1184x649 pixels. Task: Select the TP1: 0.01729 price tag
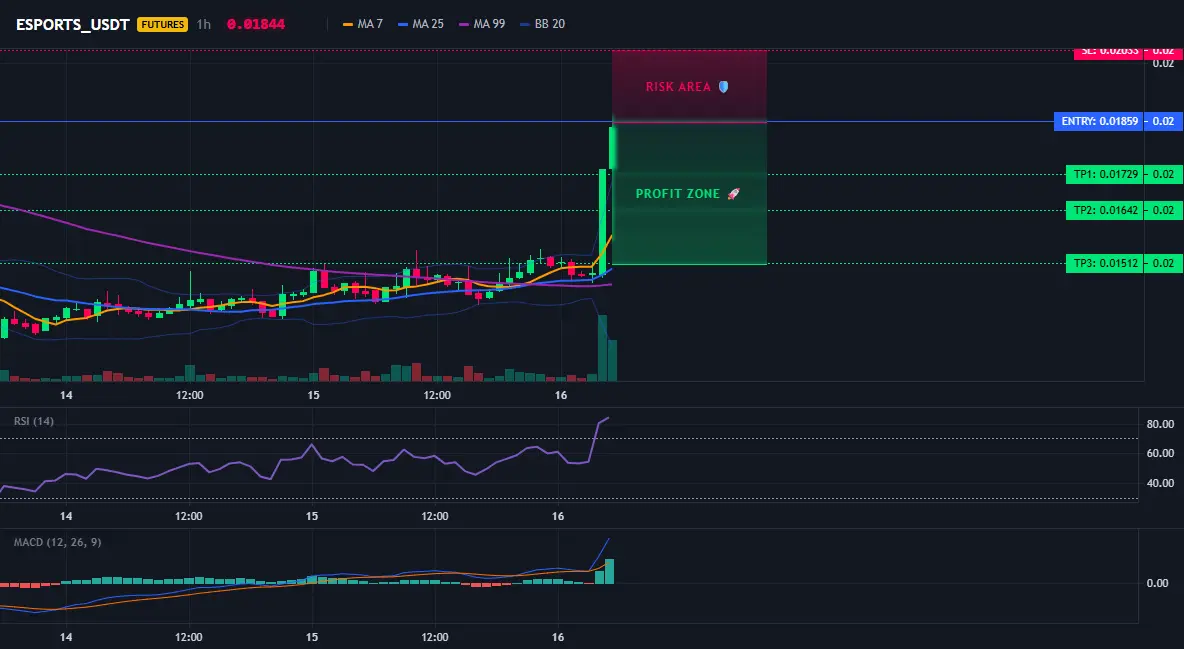(x=1104, y=175)
